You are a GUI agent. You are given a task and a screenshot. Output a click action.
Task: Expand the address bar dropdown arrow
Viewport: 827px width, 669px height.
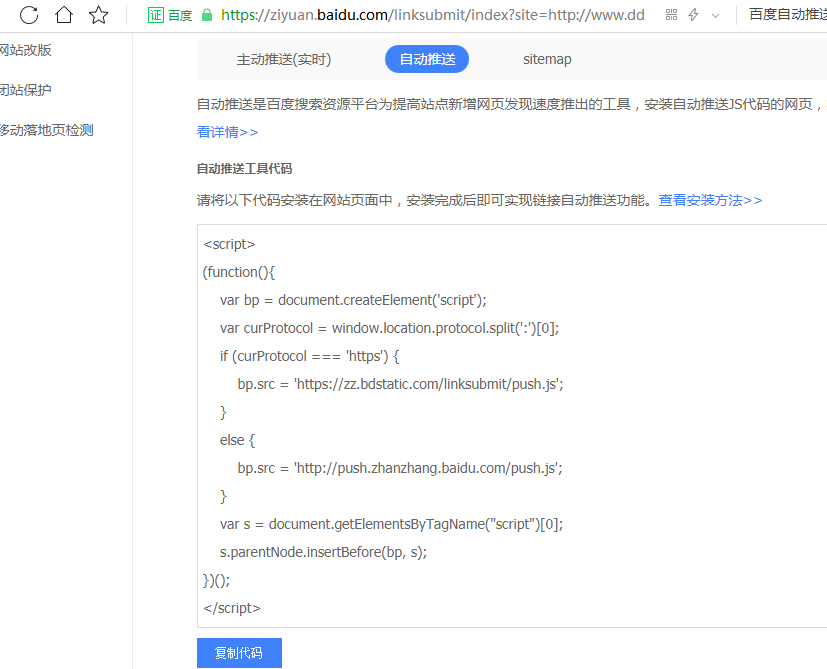[x=715, y=16]
